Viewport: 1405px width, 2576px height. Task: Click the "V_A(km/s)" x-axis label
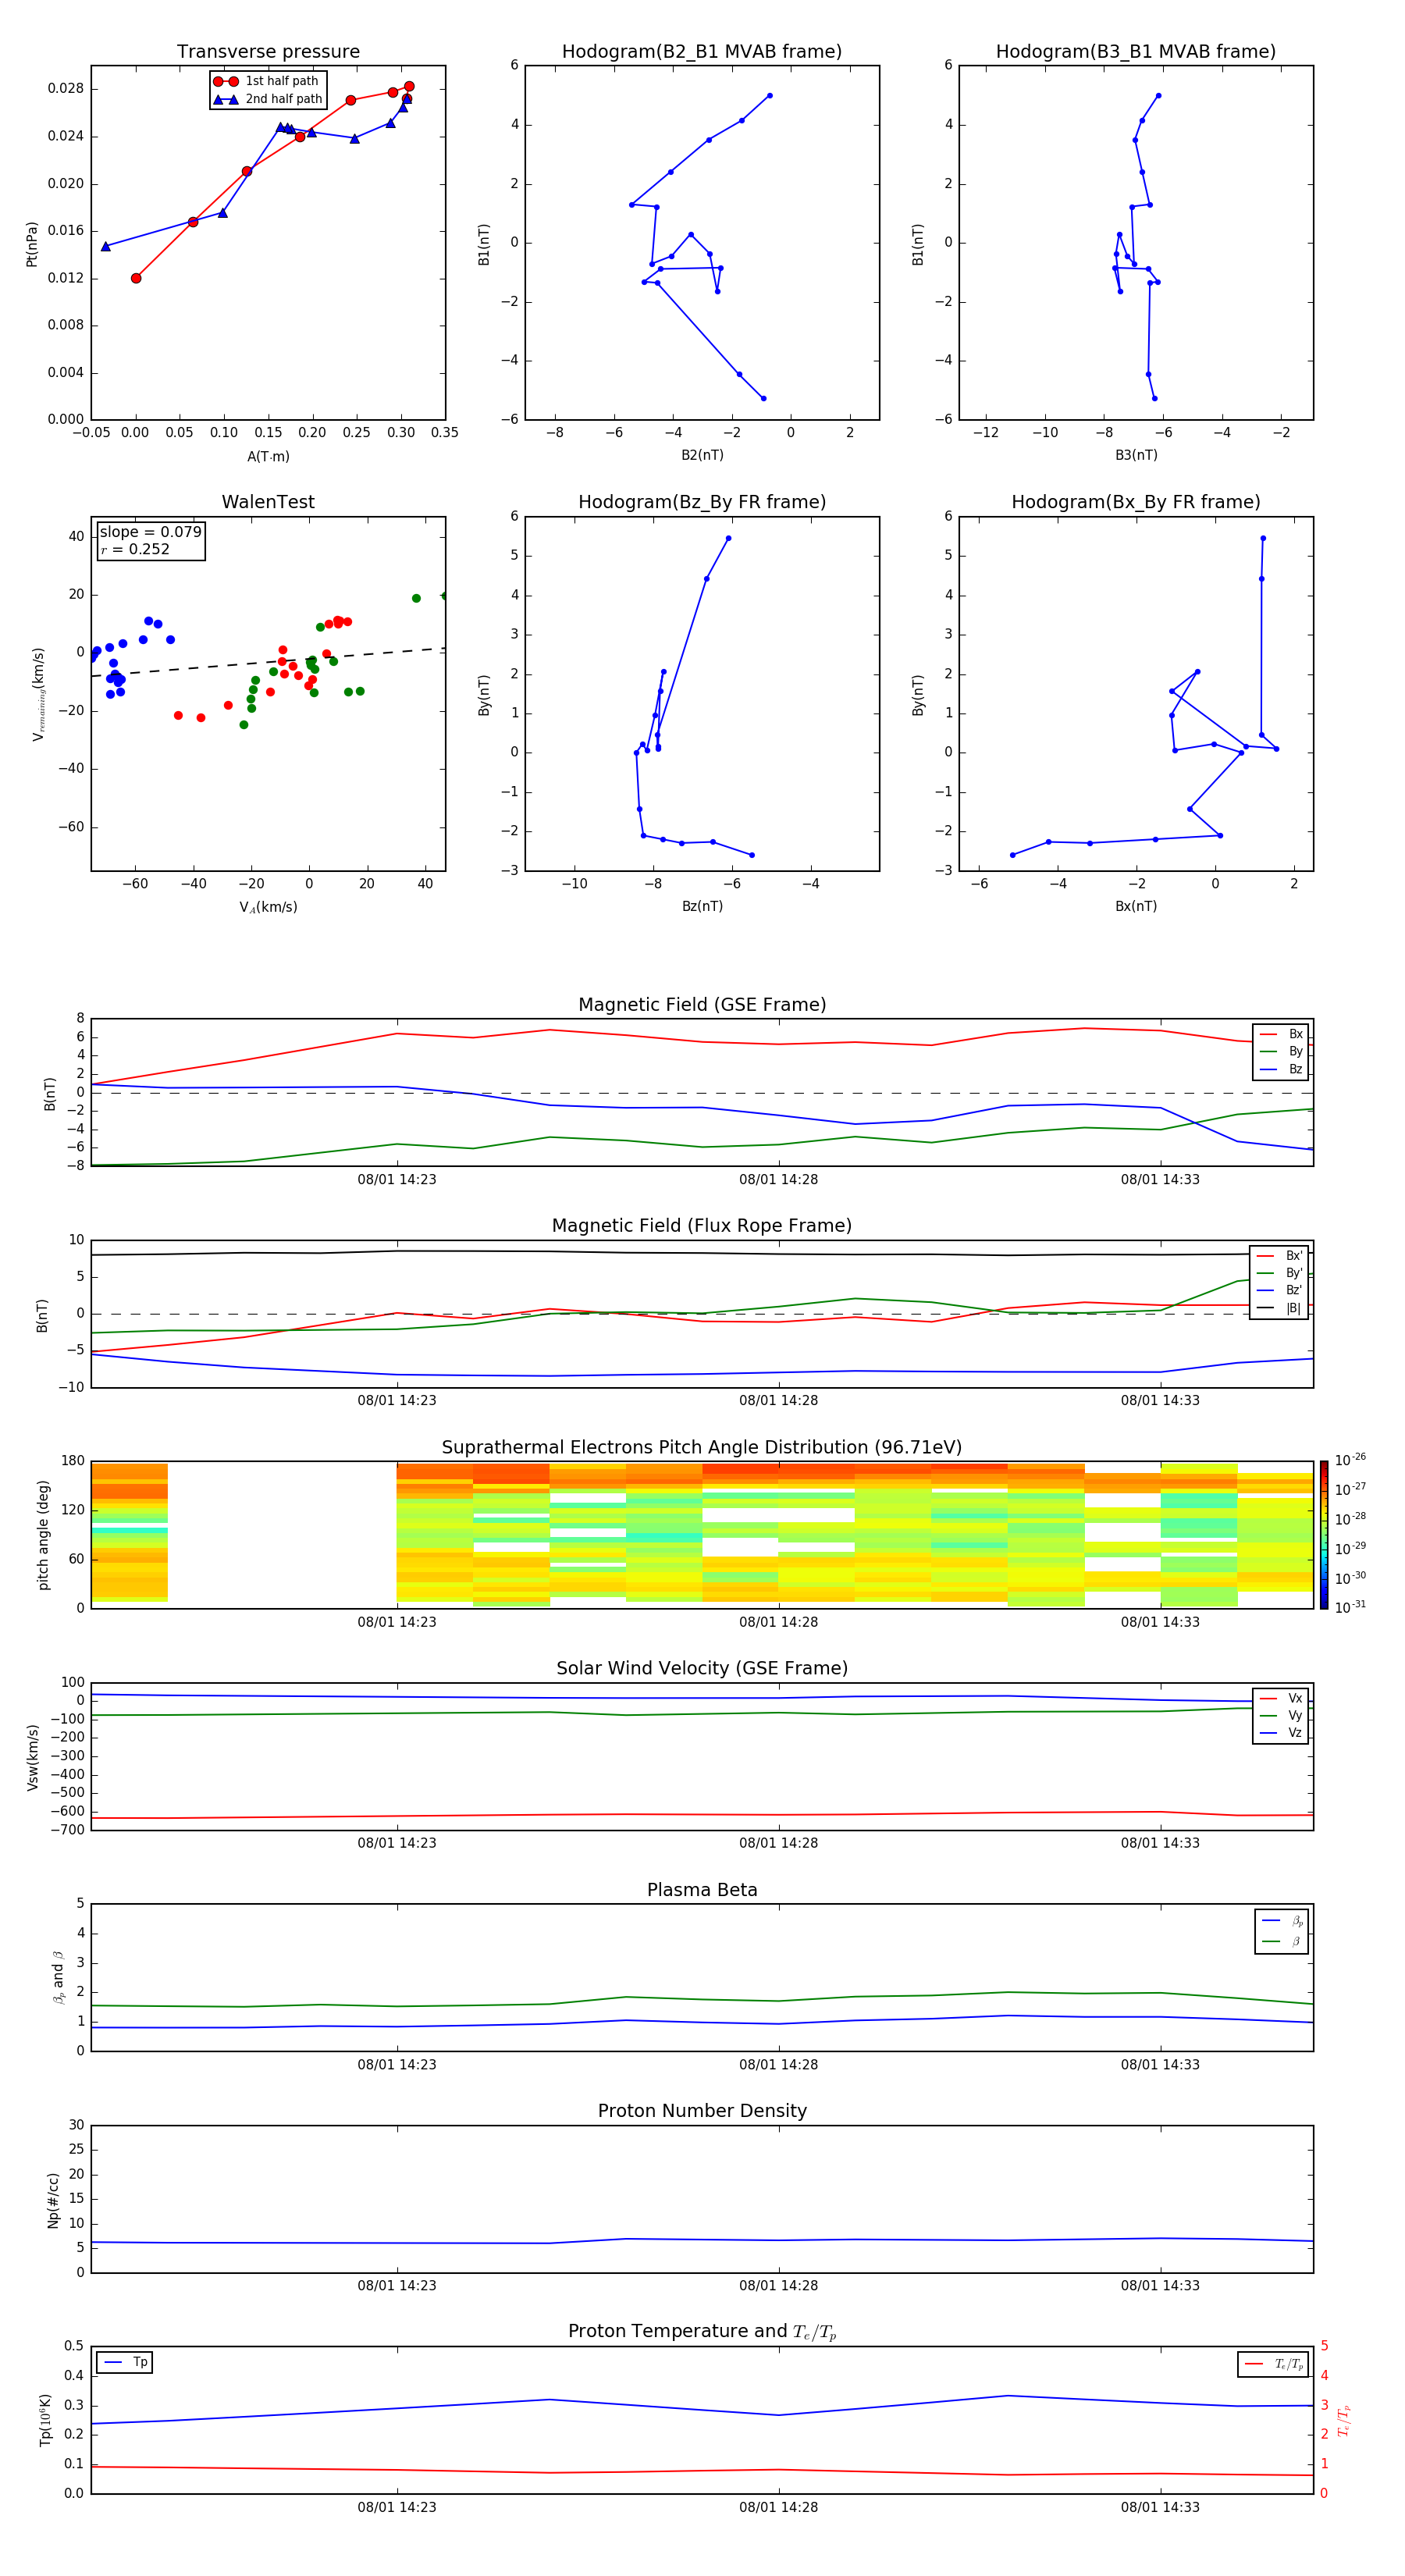[x=268, y=907]
